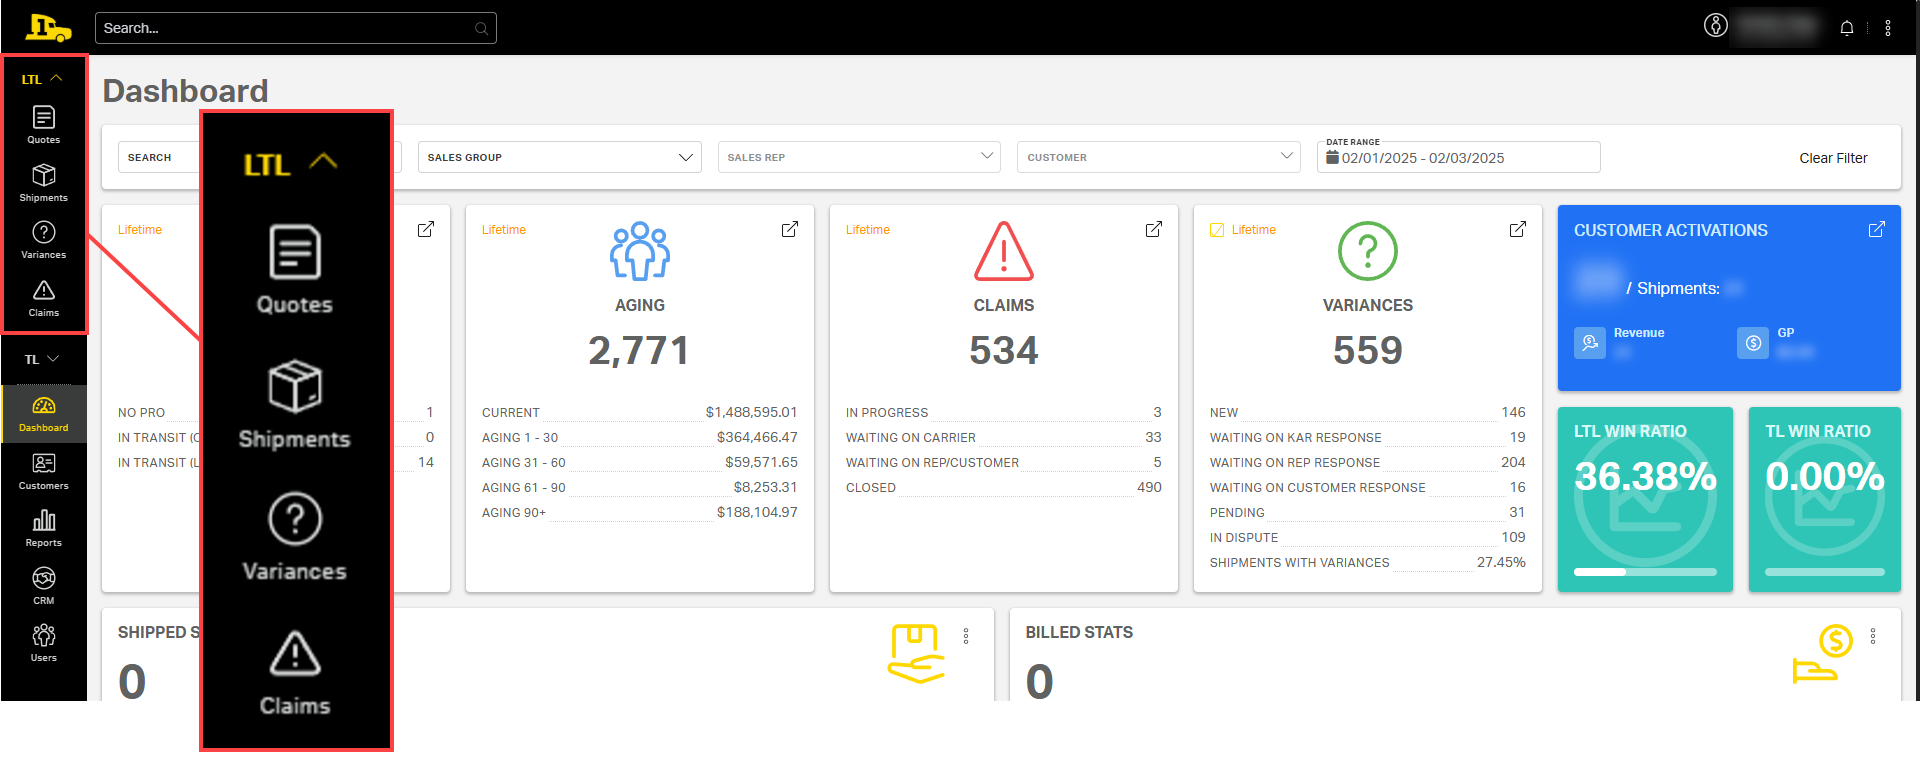The width and height of the screenshot is (1920, 765).
Task: Click the date range field
Action: coord(1458,157)
